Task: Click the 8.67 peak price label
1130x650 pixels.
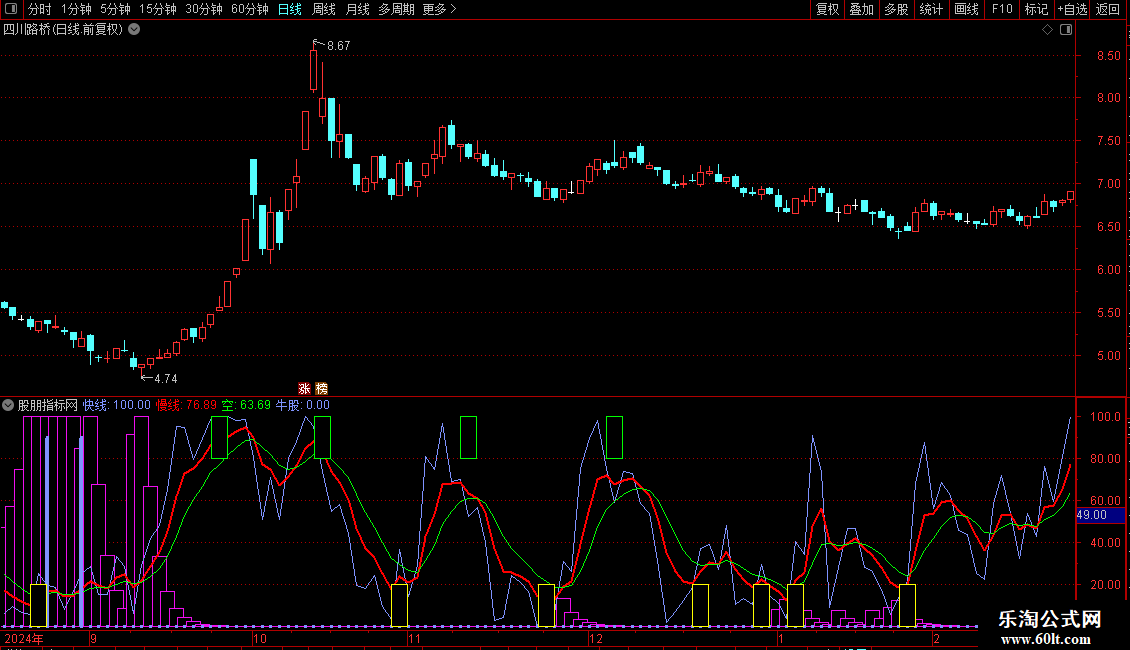Action: (338, 46)
